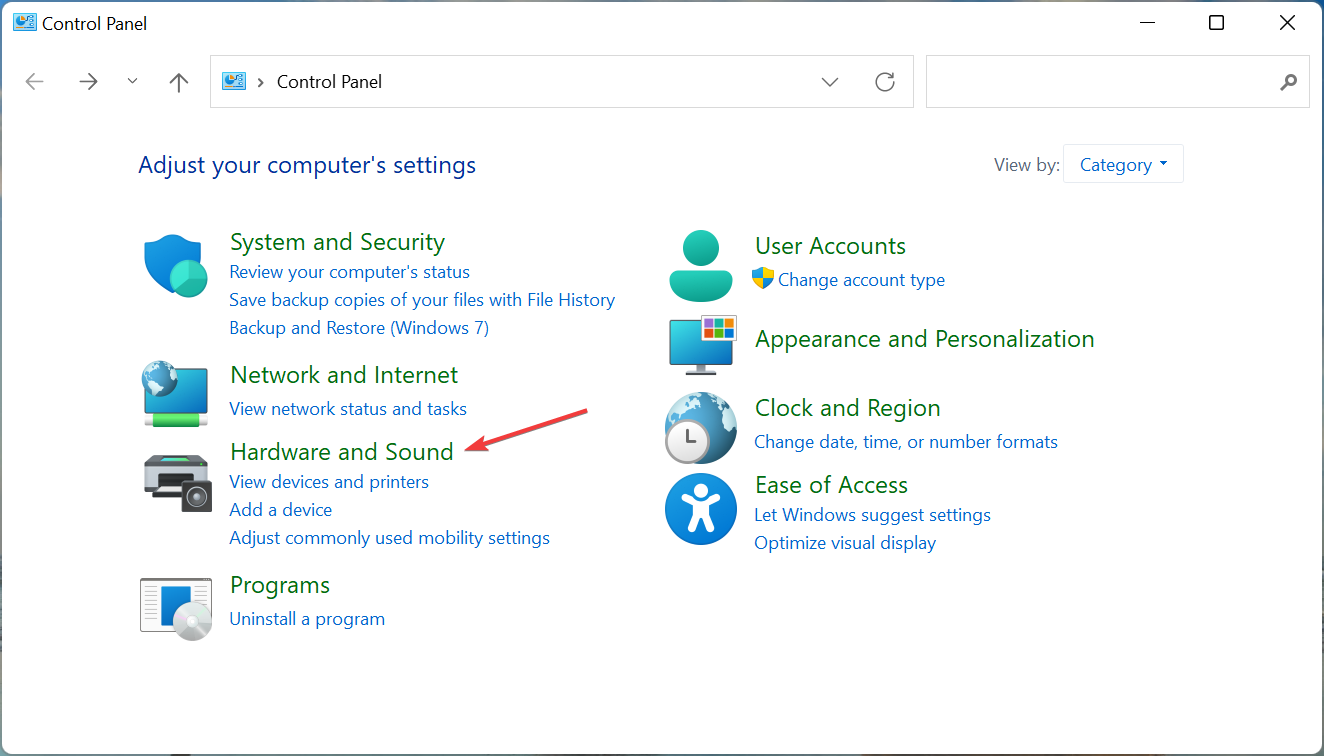Click the User Accounts person icon
1324x756 pixels.
tap(701, 266)
